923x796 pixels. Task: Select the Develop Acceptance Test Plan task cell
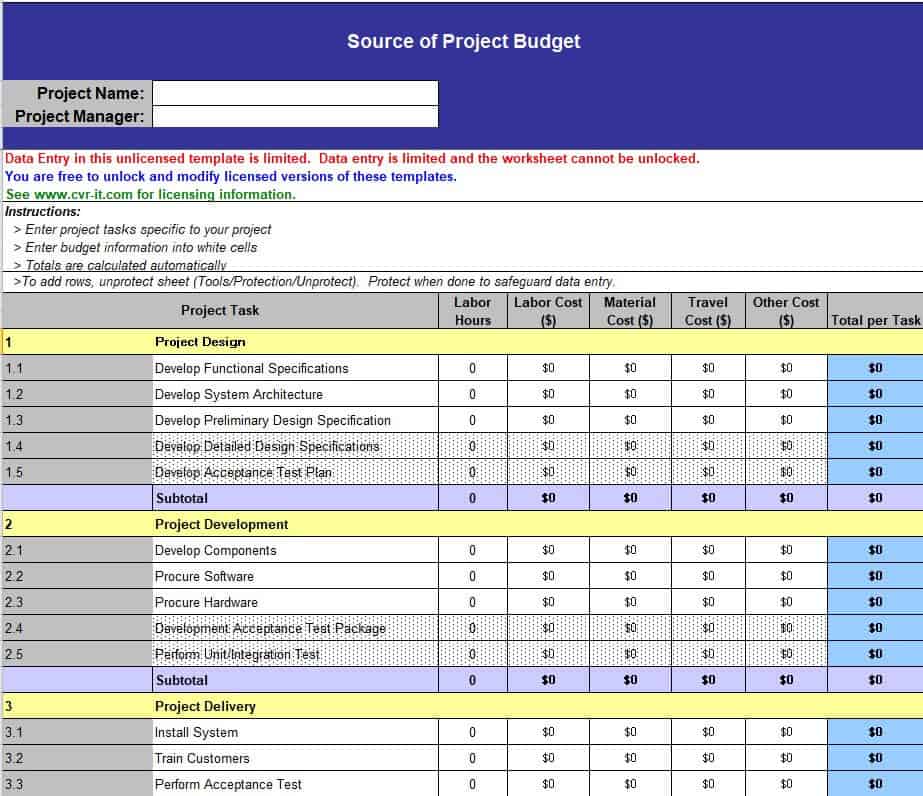(295, 472)
